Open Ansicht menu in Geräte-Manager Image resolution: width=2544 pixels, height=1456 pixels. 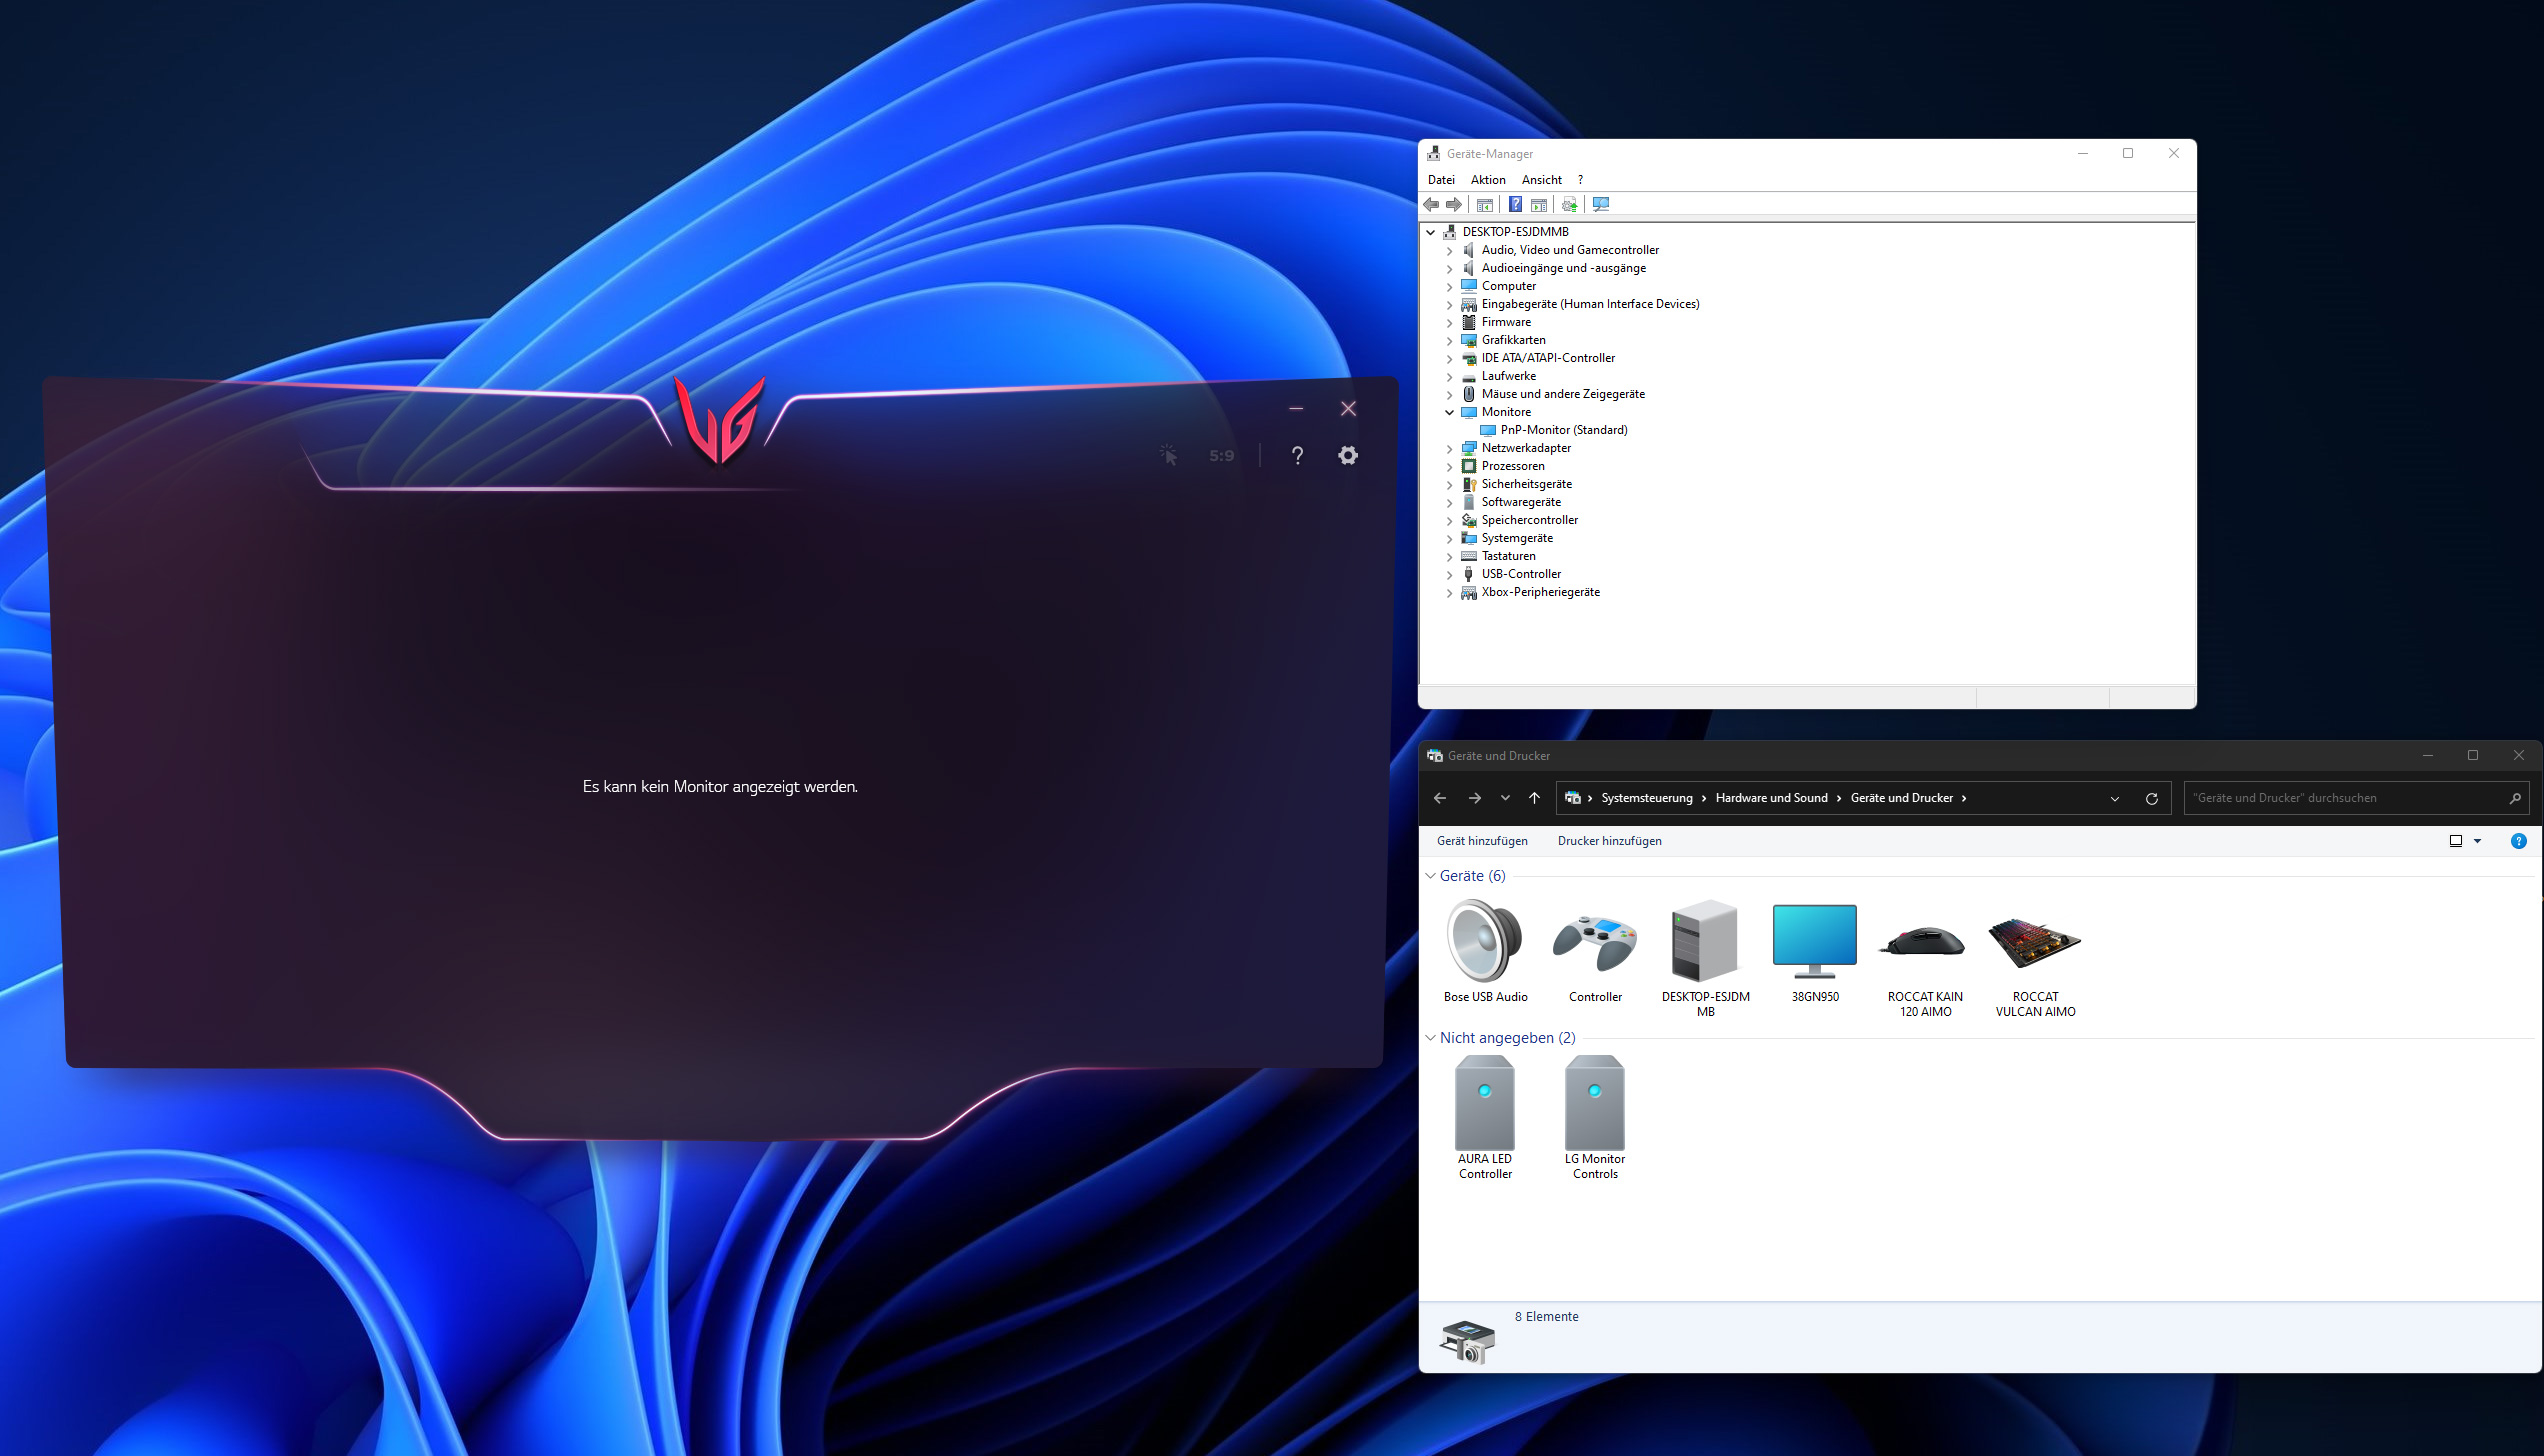(1541, 180)
